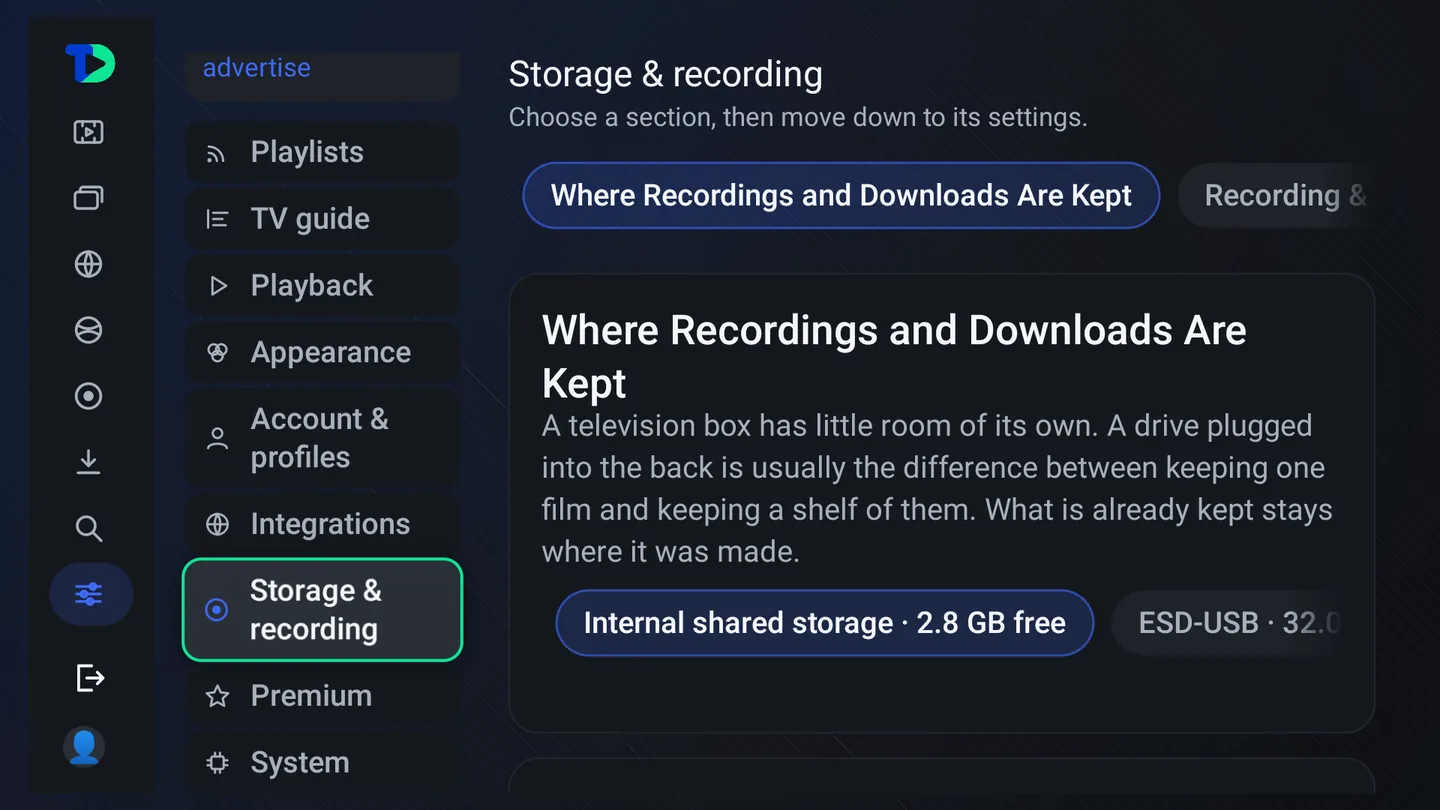Choose Internal shared storage 2.8 GB free
This screenshot has width=1440, height=810.
(x=825, y=623)
